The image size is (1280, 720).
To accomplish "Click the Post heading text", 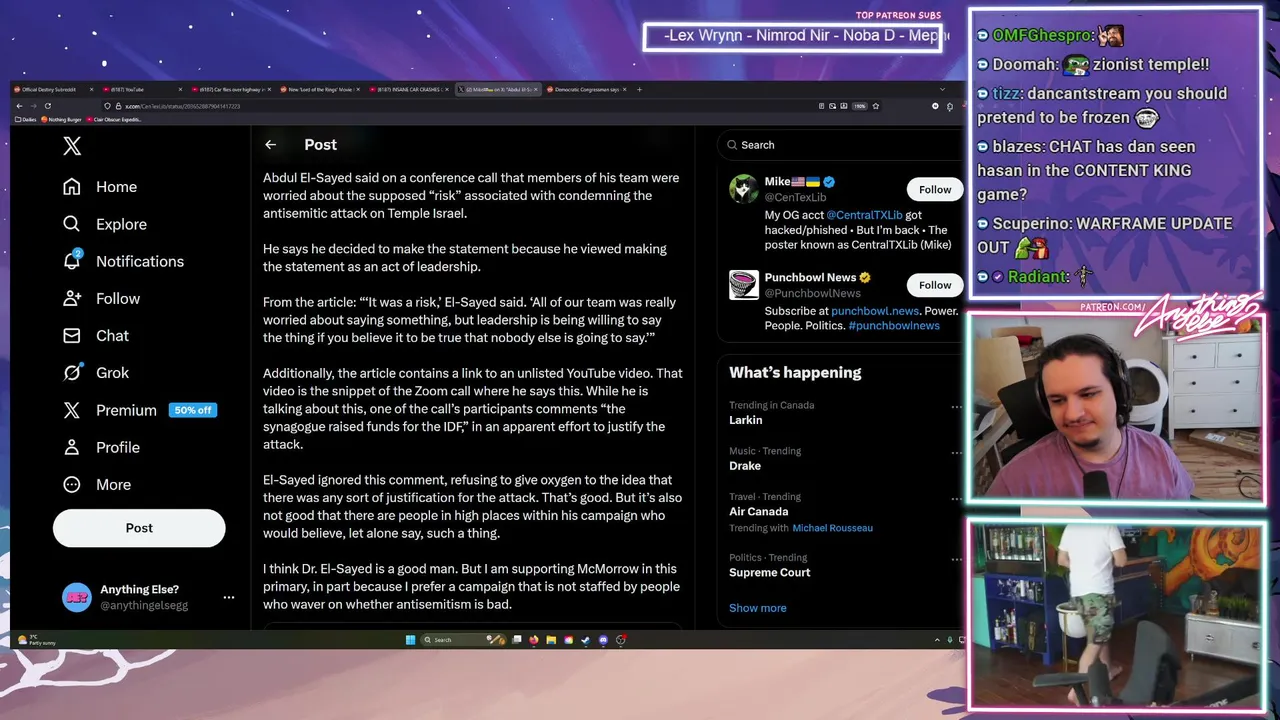I will click(320, 145).
